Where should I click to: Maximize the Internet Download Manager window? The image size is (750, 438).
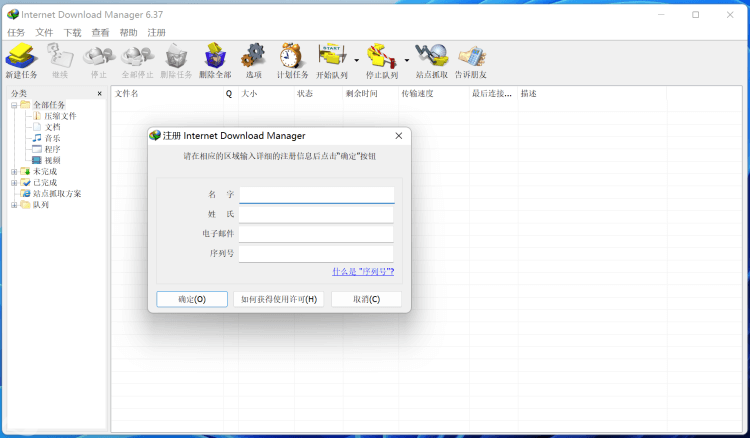point(695,15)
